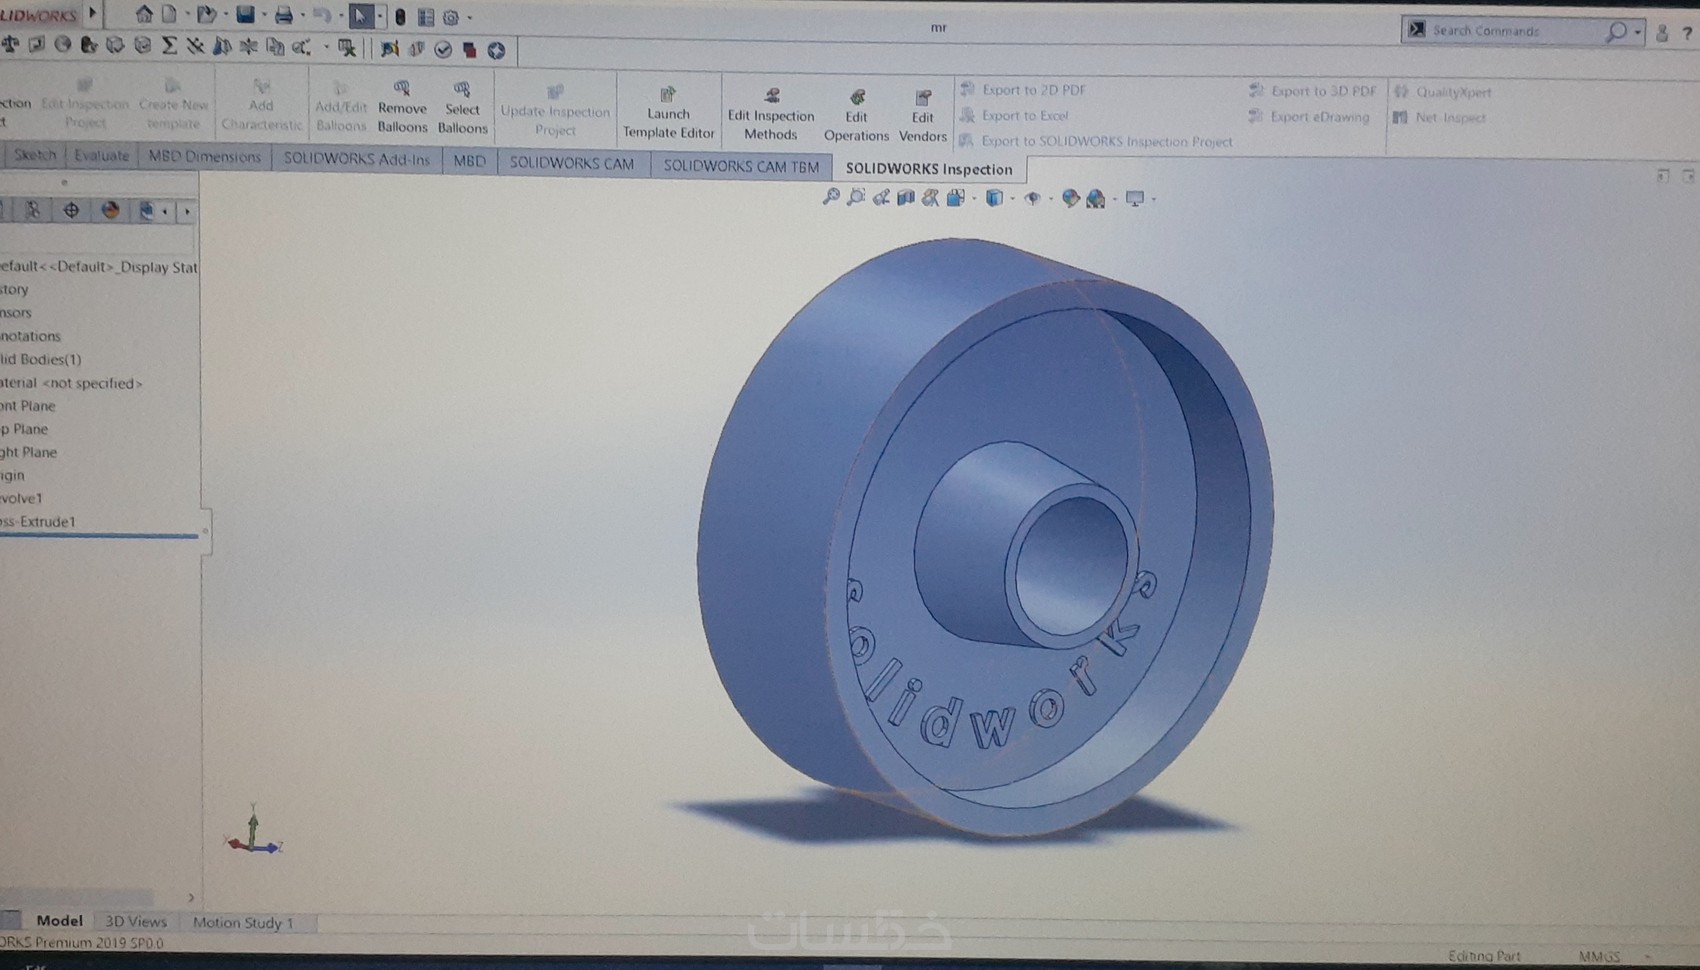Open Apply Scene icon

coord(1096,199)
